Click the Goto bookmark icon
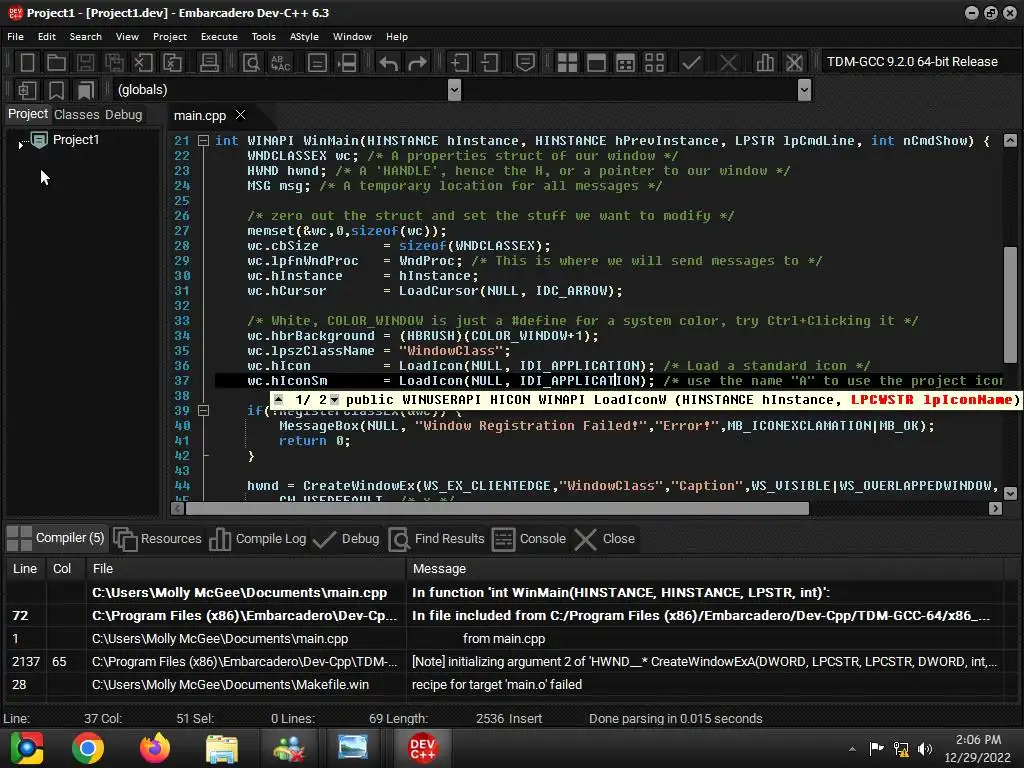The image size is (1024, 768). coord(86,90)
